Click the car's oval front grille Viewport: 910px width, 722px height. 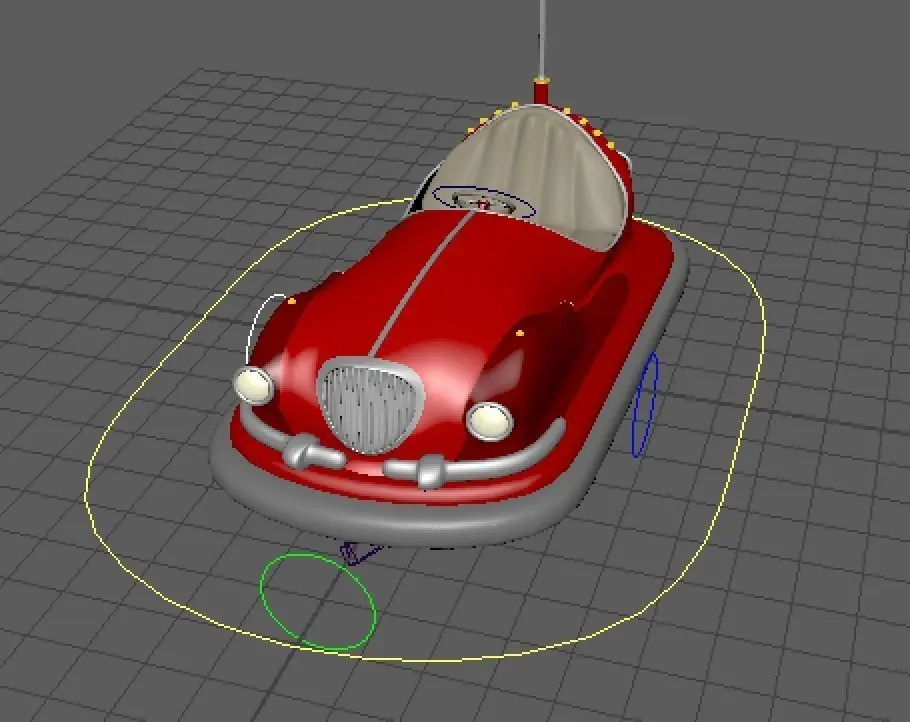click(x=370, y=405)
